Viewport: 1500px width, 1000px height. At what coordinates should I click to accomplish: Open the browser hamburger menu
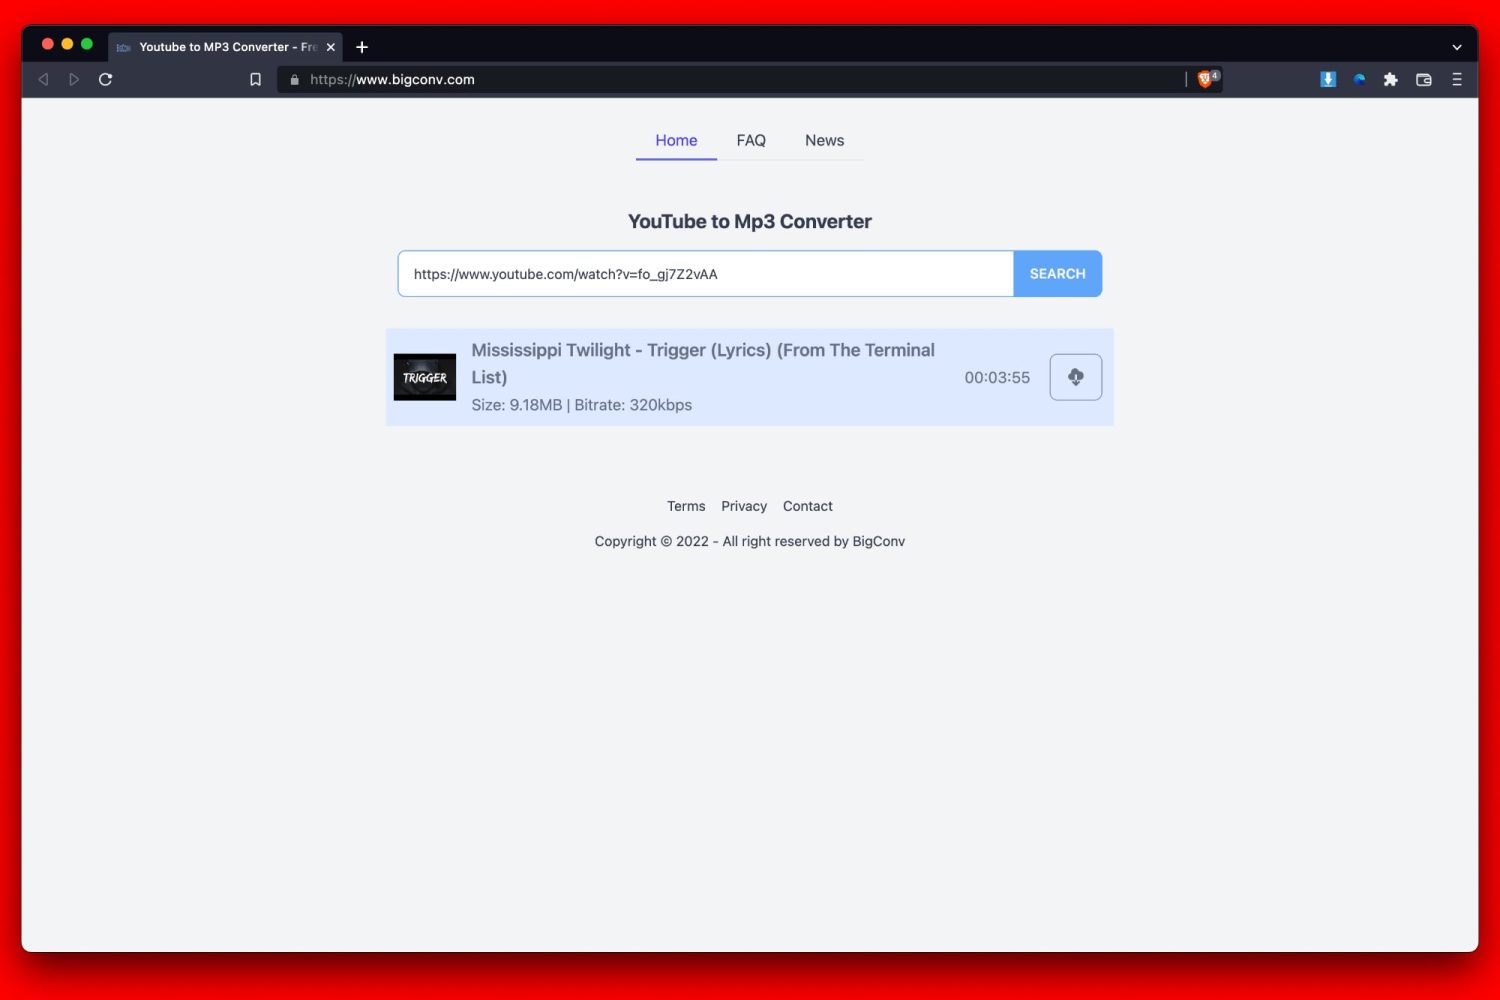click(1456, 79)
